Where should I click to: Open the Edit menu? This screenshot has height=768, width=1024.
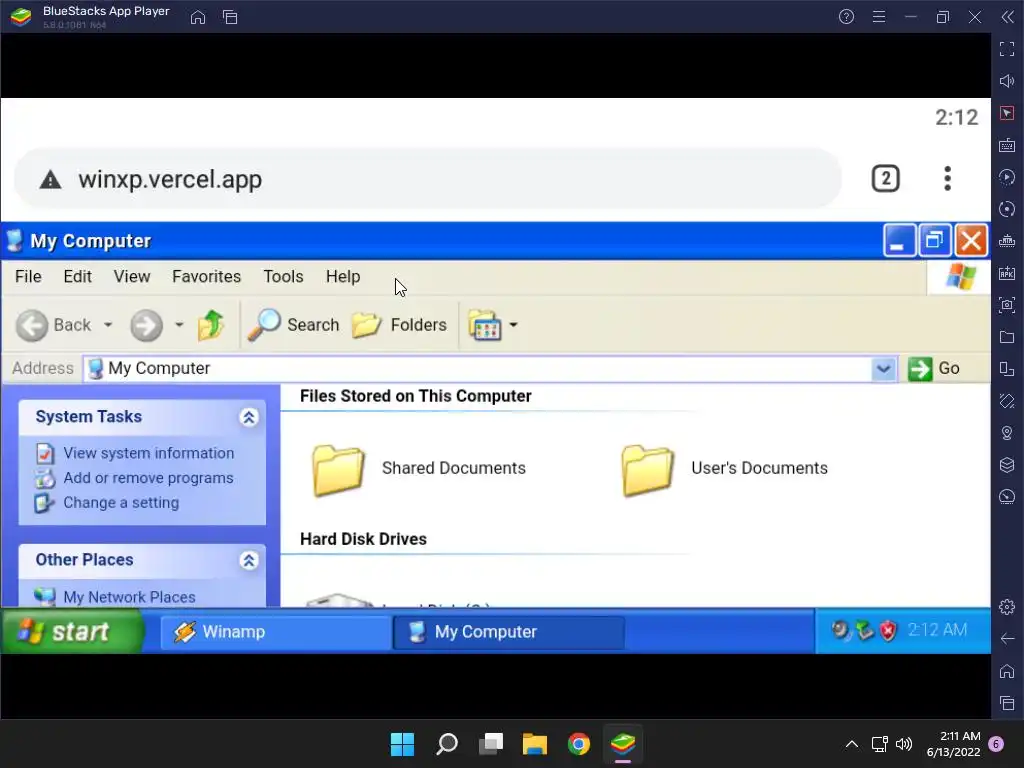77,276
